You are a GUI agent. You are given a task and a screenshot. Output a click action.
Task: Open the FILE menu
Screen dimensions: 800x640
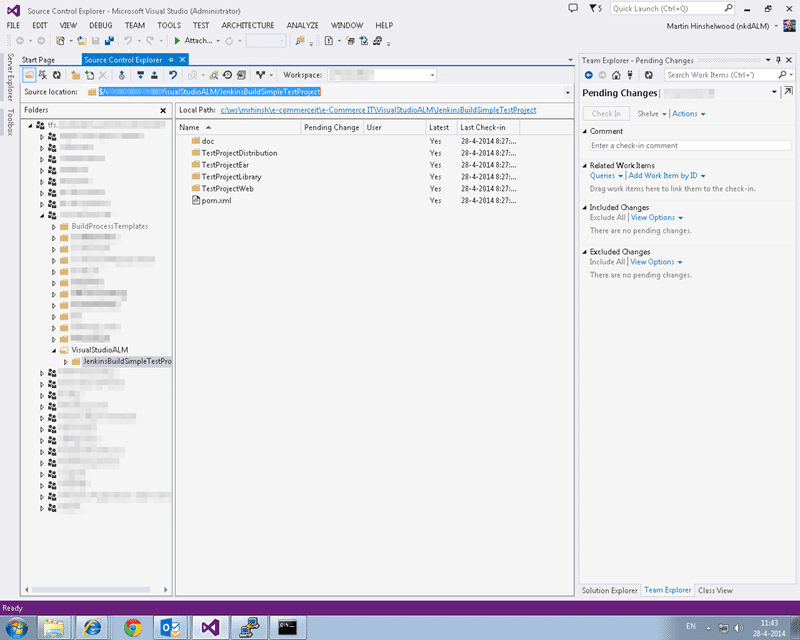13,25
